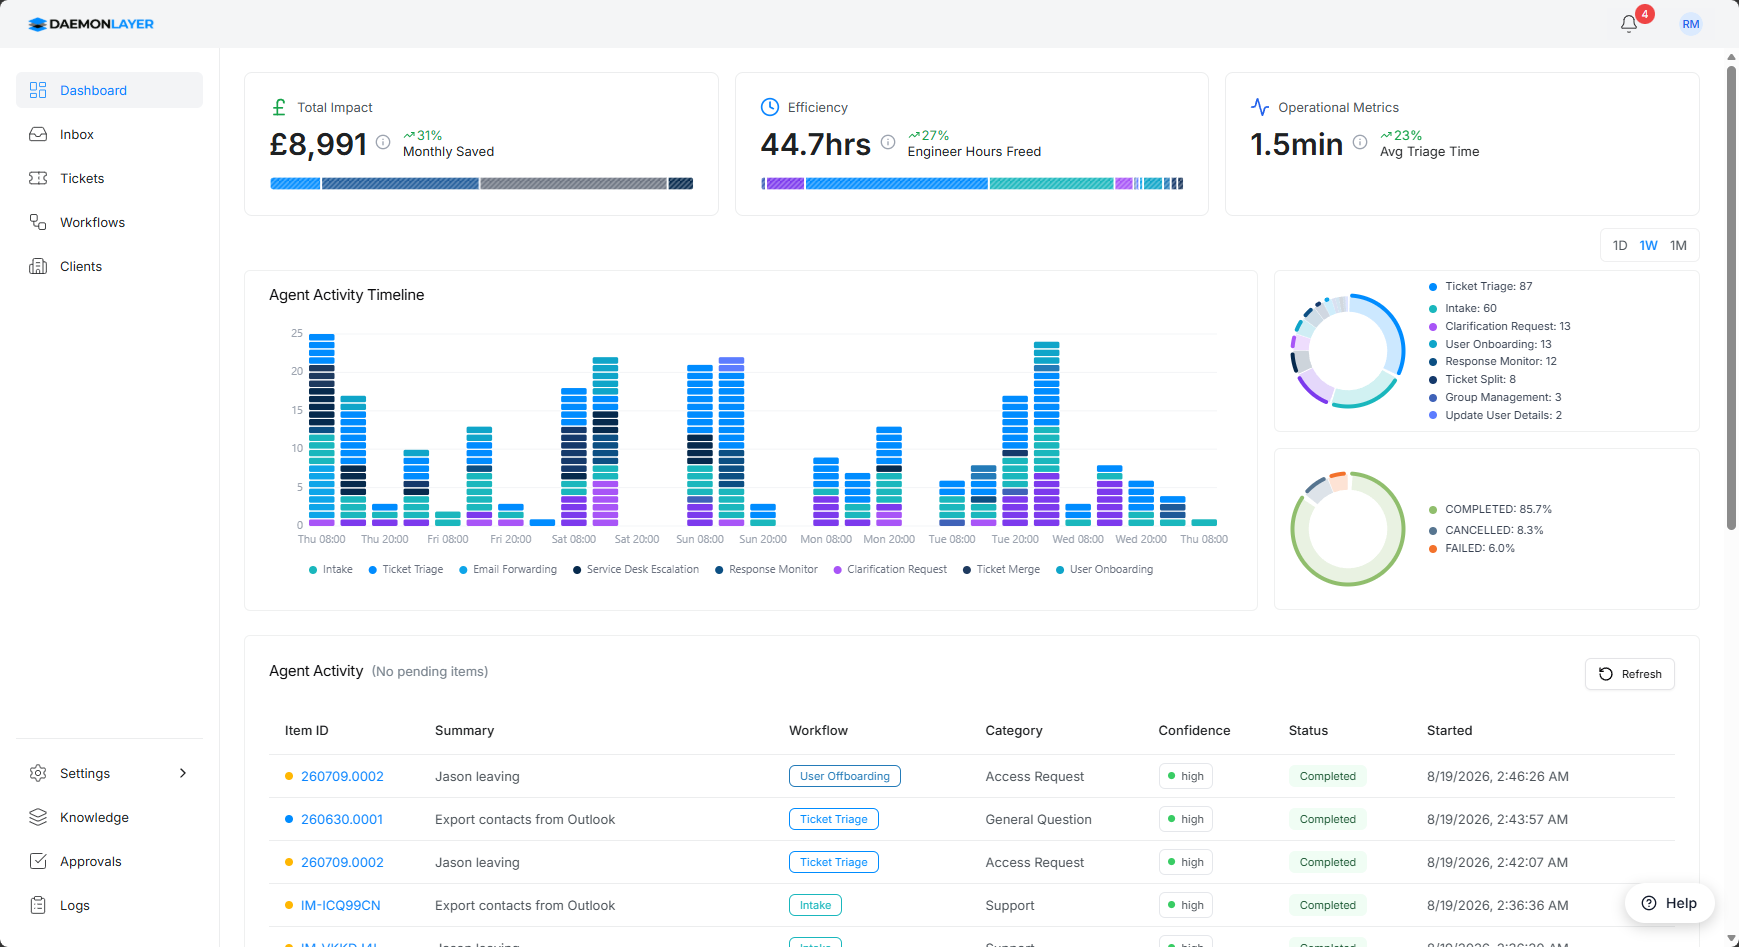This screenshot has width=1739, height=947.
Task: Open the Logs page icon
Action: (38, 905)
